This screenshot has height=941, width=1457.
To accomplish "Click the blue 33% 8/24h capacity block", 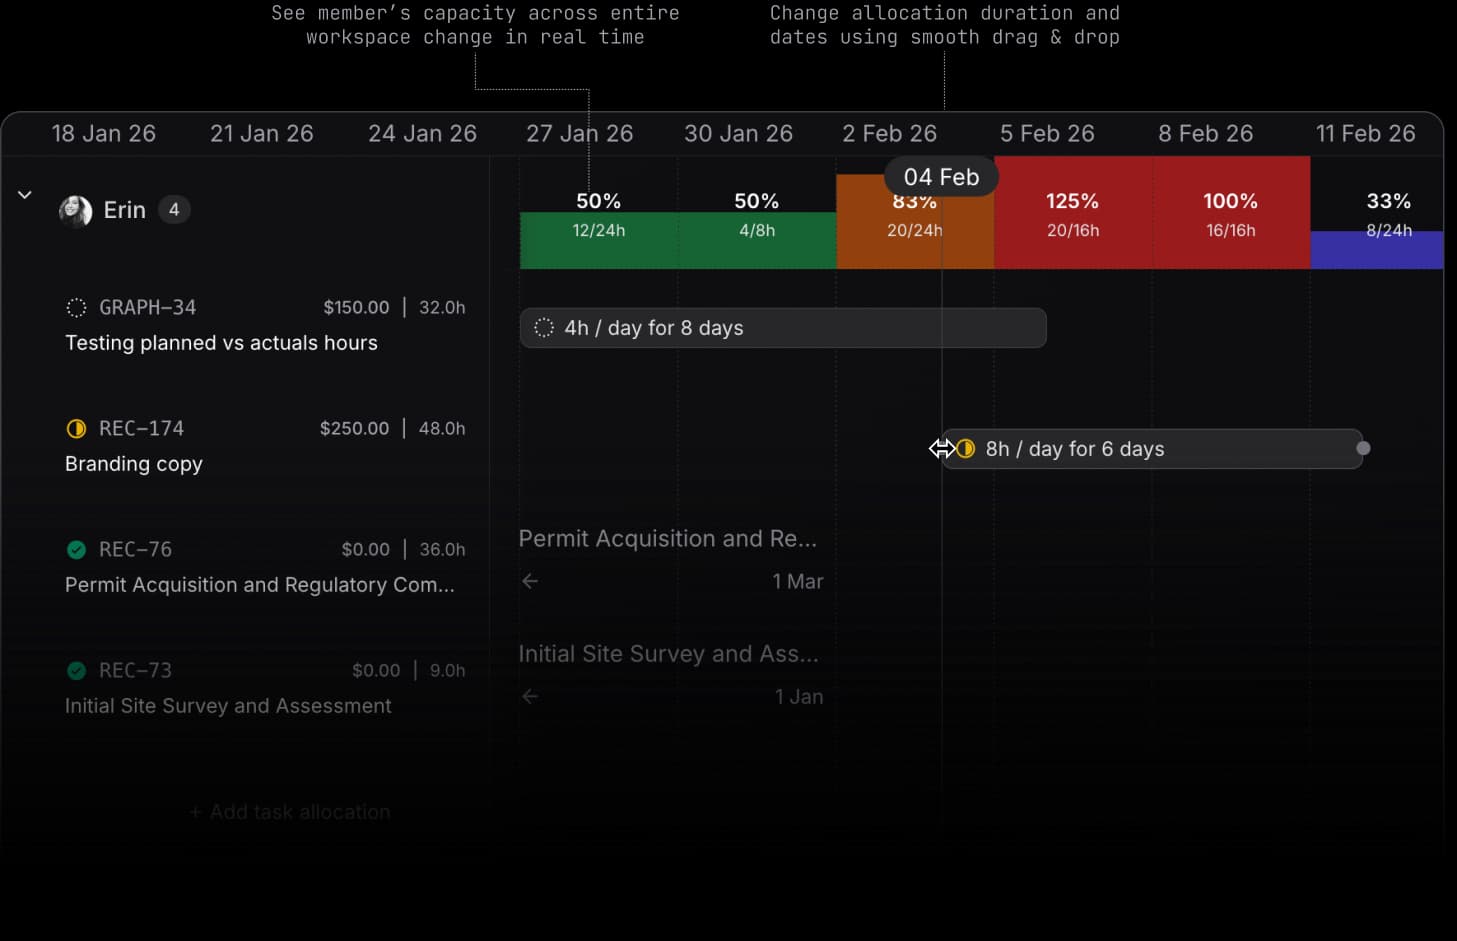I will (1377, 250).
